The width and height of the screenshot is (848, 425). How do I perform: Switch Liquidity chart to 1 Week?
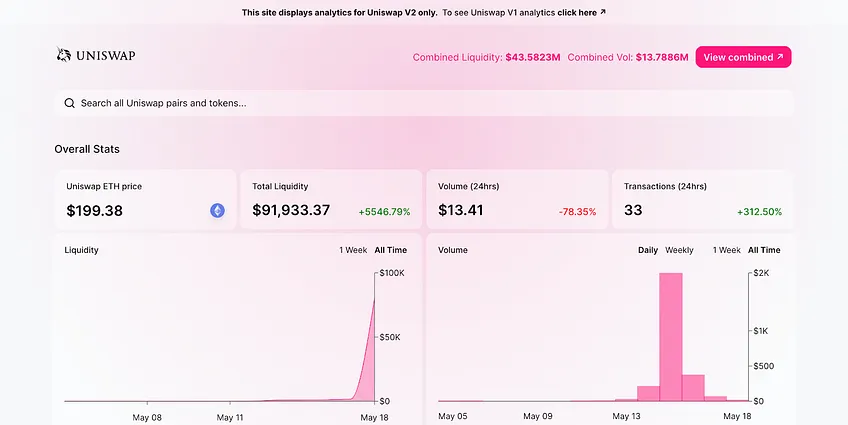coord(353,250)
